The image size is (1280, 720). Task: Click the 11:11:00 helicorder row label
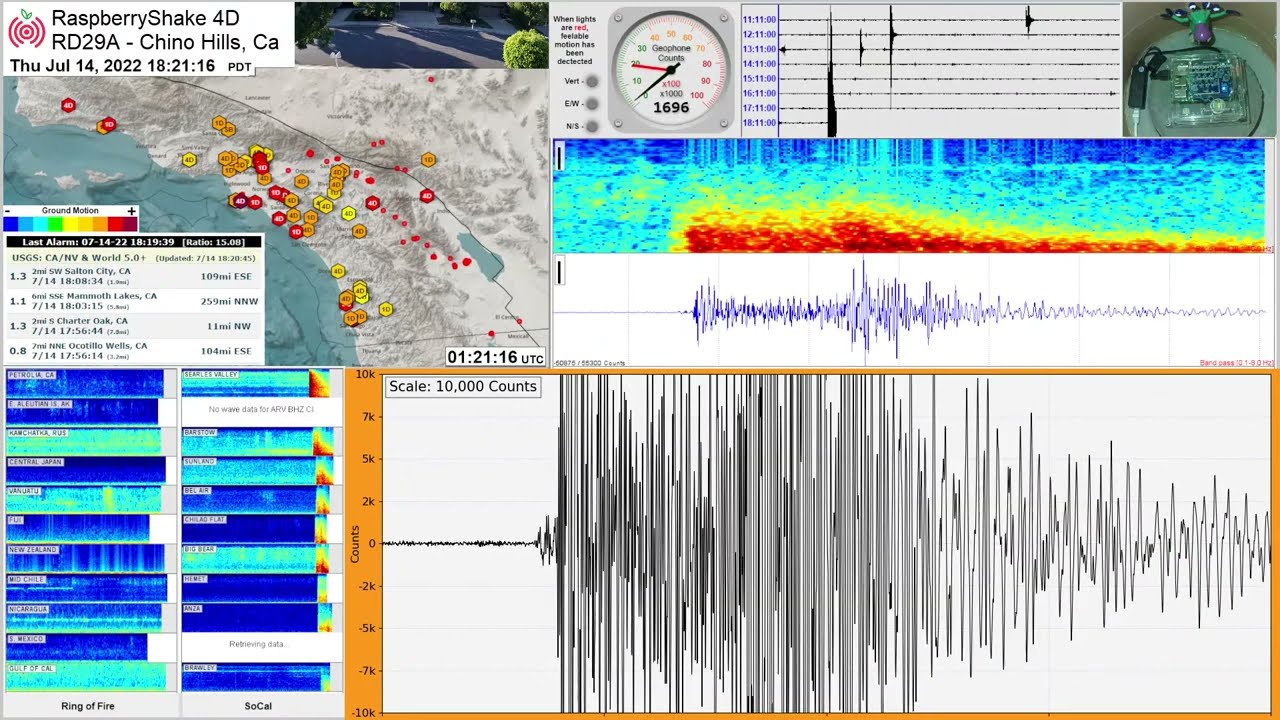[759, 19]
